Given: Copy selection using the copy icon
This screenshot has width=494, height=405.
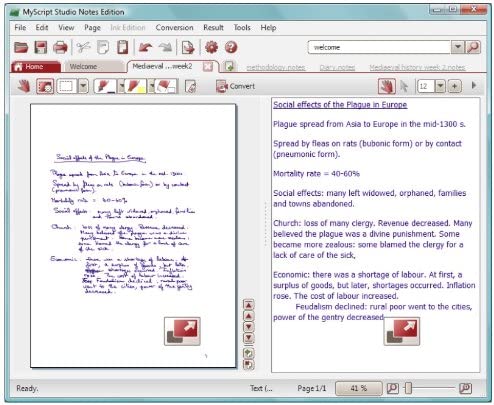Looking at the screenshot, I should point(103,47).
